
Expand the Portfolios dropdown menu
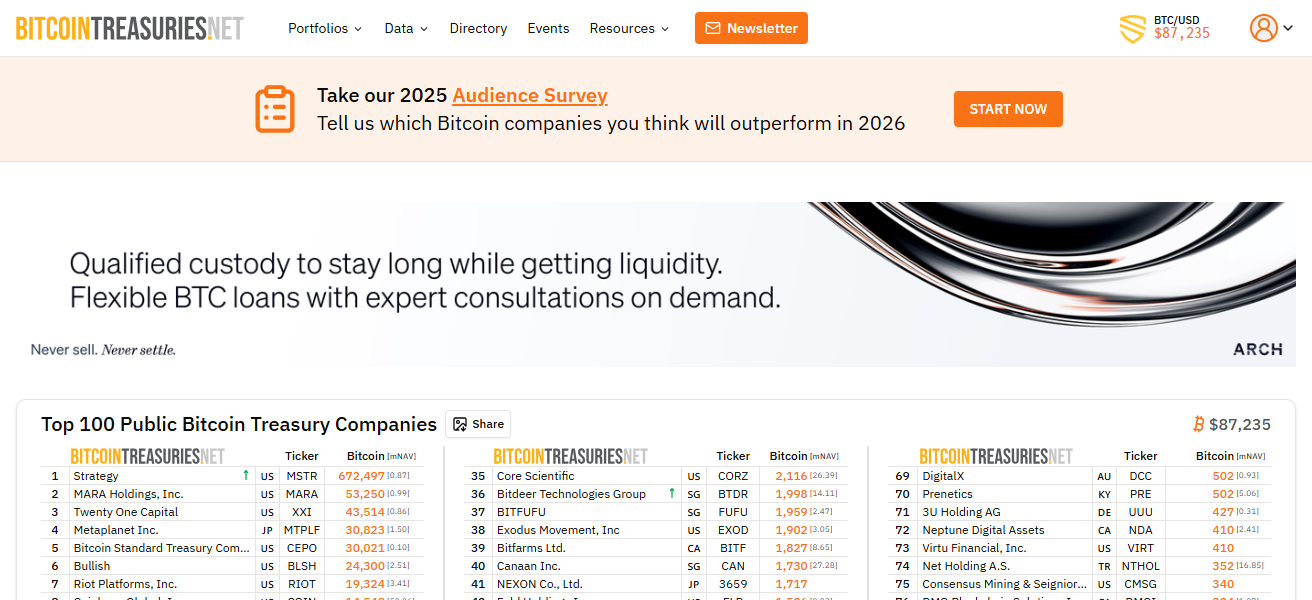325,28
